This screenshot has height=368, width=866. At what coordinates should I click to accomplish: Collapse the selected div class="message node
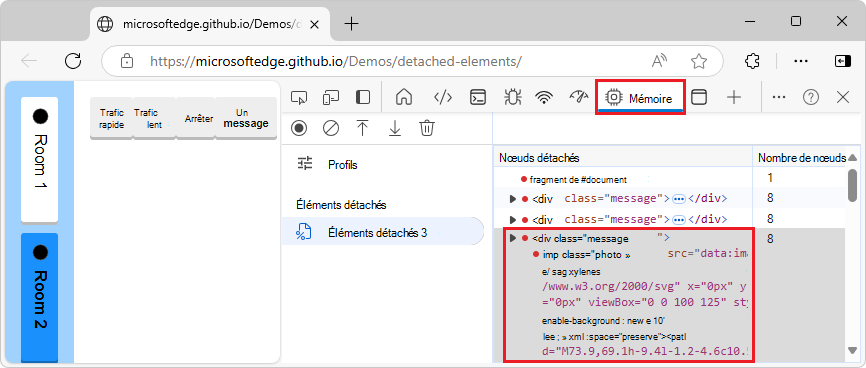point(513,238)
